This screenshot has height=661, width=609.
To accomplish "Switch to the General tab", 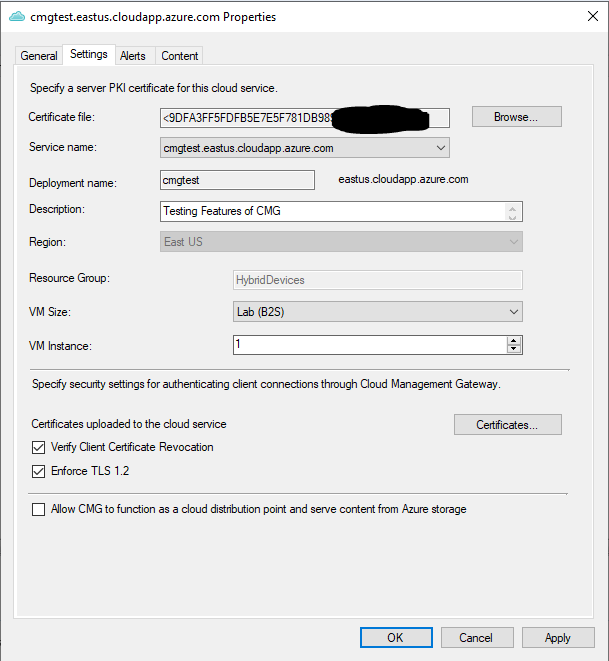I will click(39, 56).
